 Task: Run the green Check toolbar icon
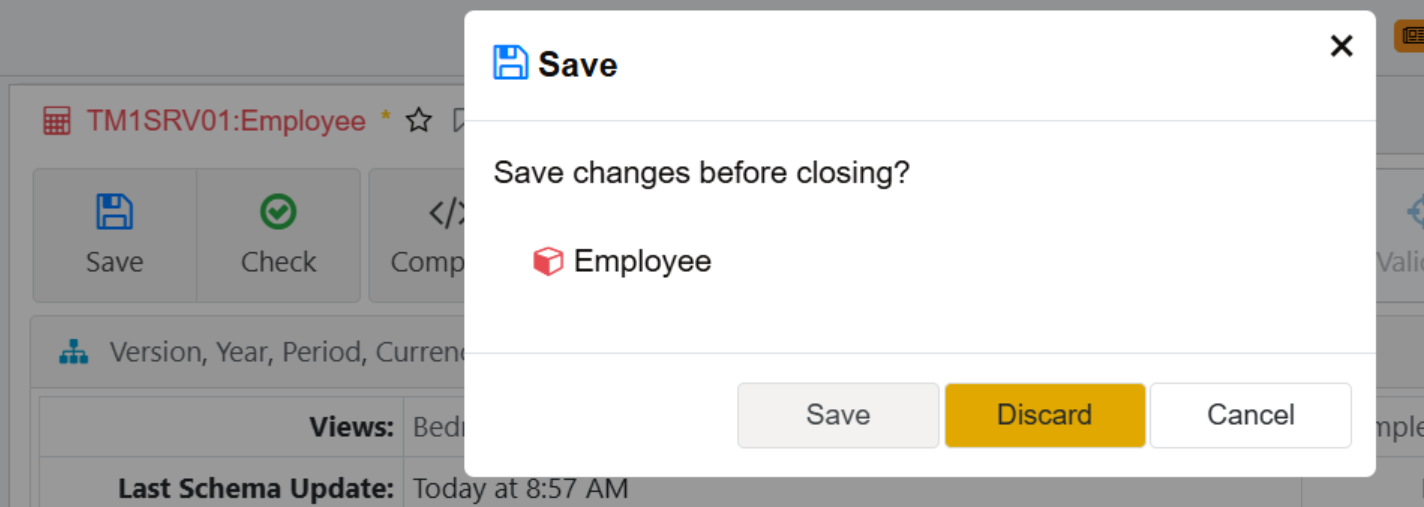tap(278, 212)
